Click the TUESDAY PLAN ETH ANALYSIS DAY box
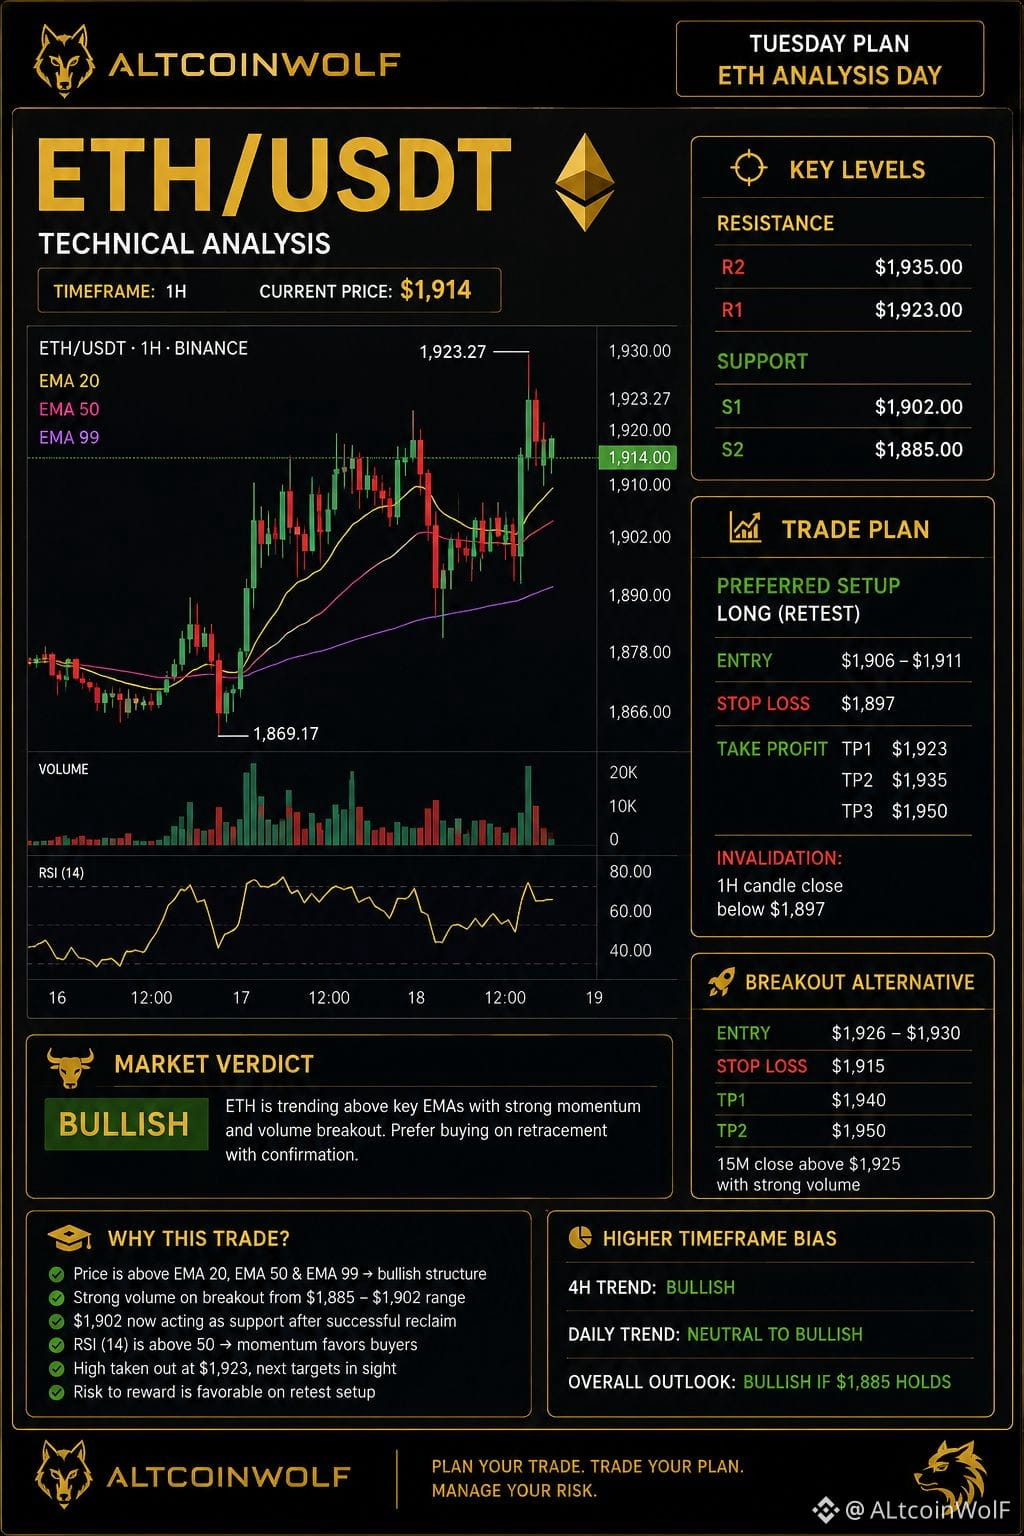Screen dimensions: 1024x1536 coord(830,59)
